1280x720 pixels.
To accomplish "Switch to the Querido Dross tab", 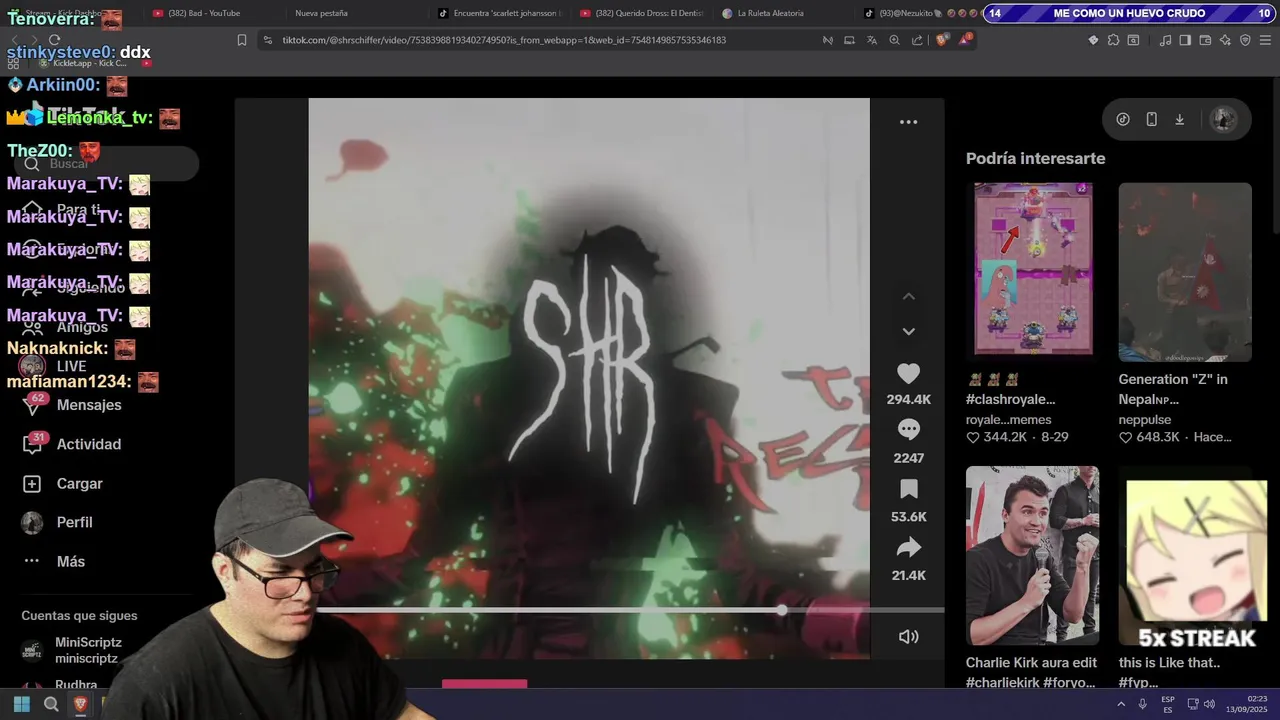I will [x=642, y=13].
